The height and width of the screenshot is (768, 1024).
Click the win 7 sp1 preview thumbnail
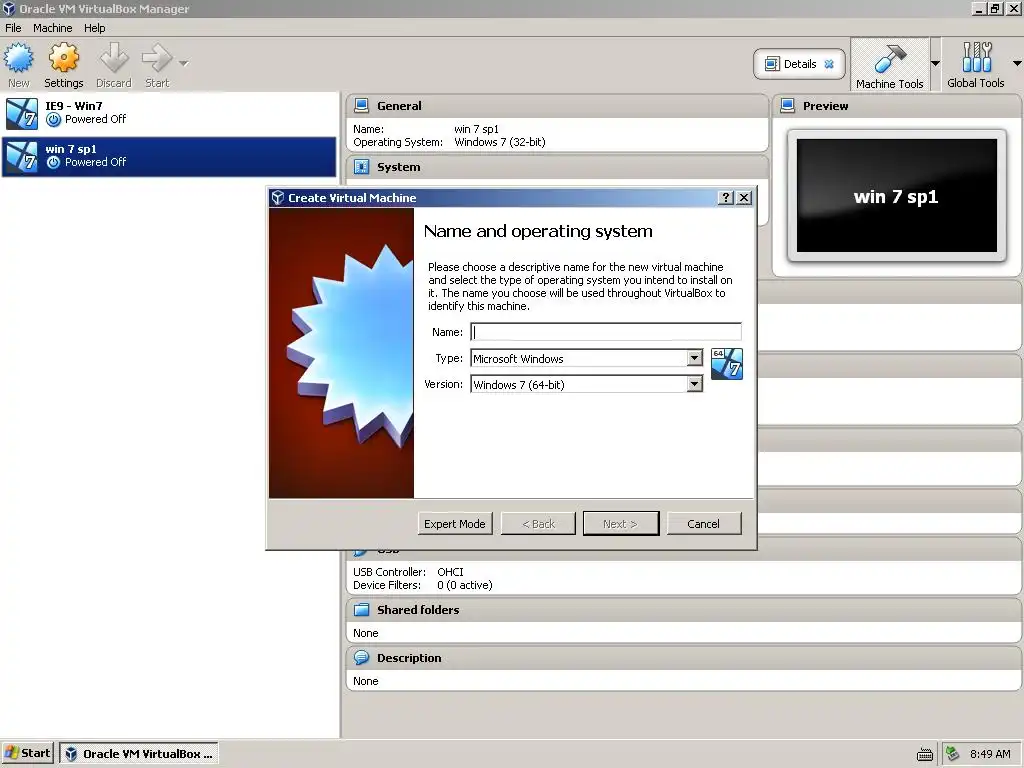pos(897,195)
